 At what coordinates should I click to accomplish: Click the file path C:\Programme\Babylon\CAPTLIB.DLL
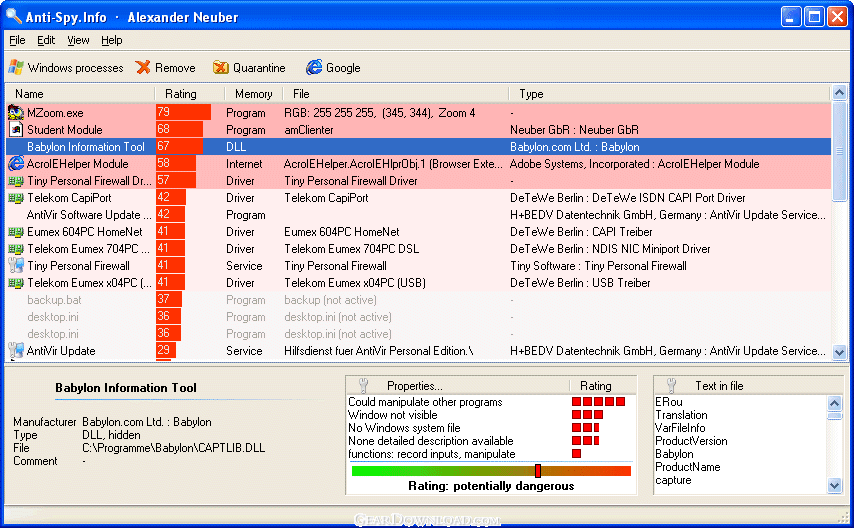click(174, 448)
